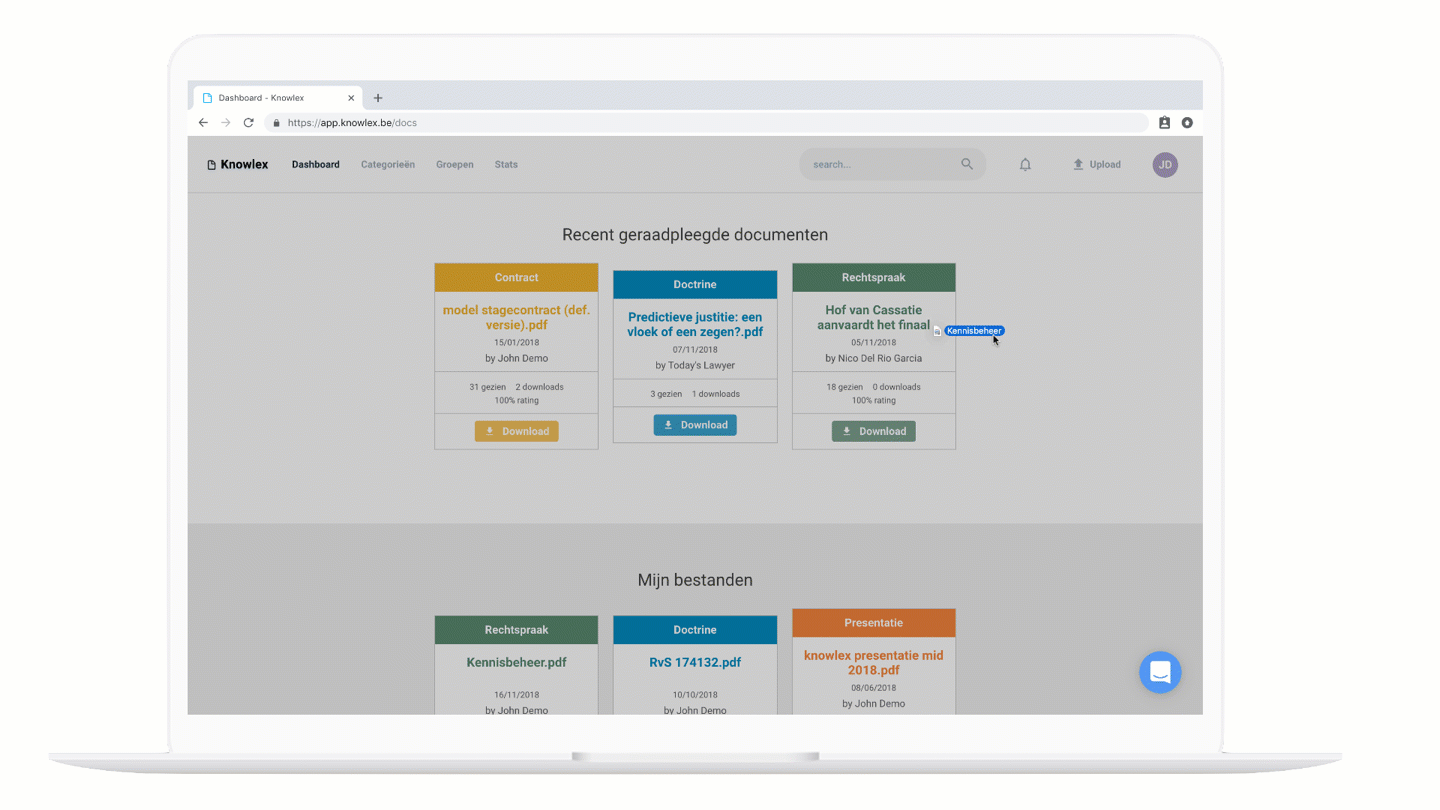Screen dimensions: 1440x810
Task: Open RvS 174132.pdf
Action: coord(695,662)
